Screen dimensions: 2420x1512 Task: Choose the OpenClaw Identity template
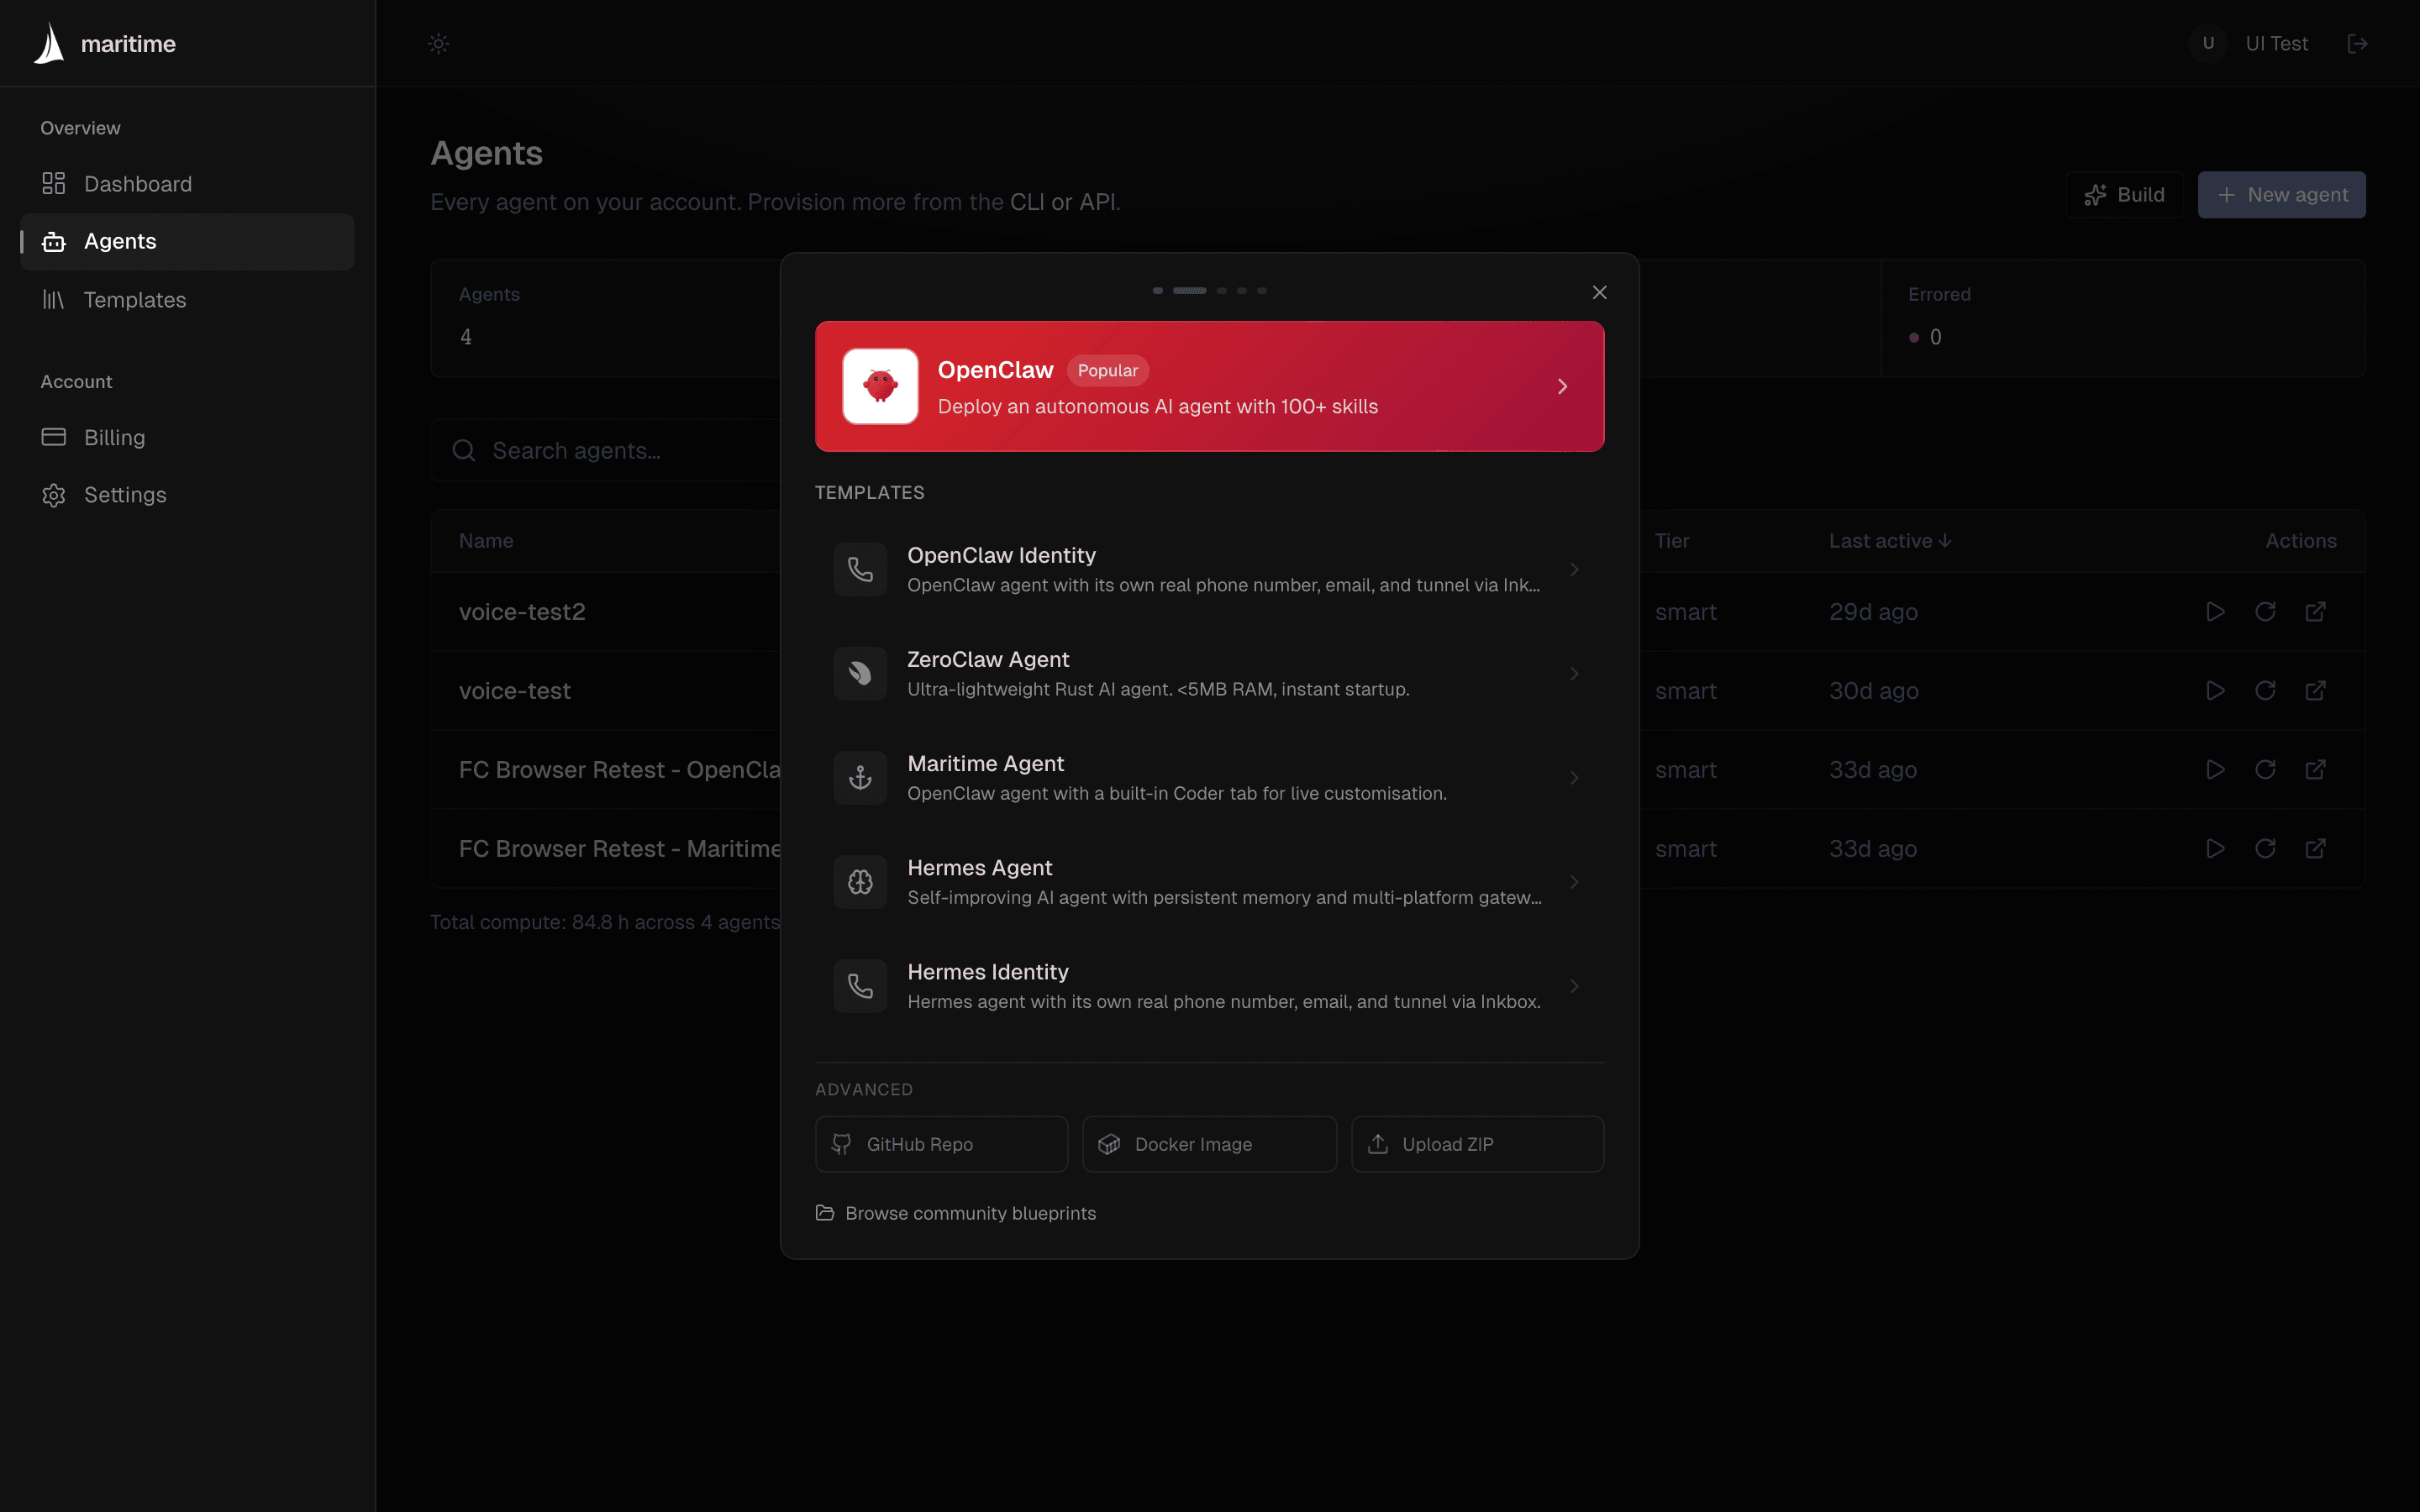1209,569
